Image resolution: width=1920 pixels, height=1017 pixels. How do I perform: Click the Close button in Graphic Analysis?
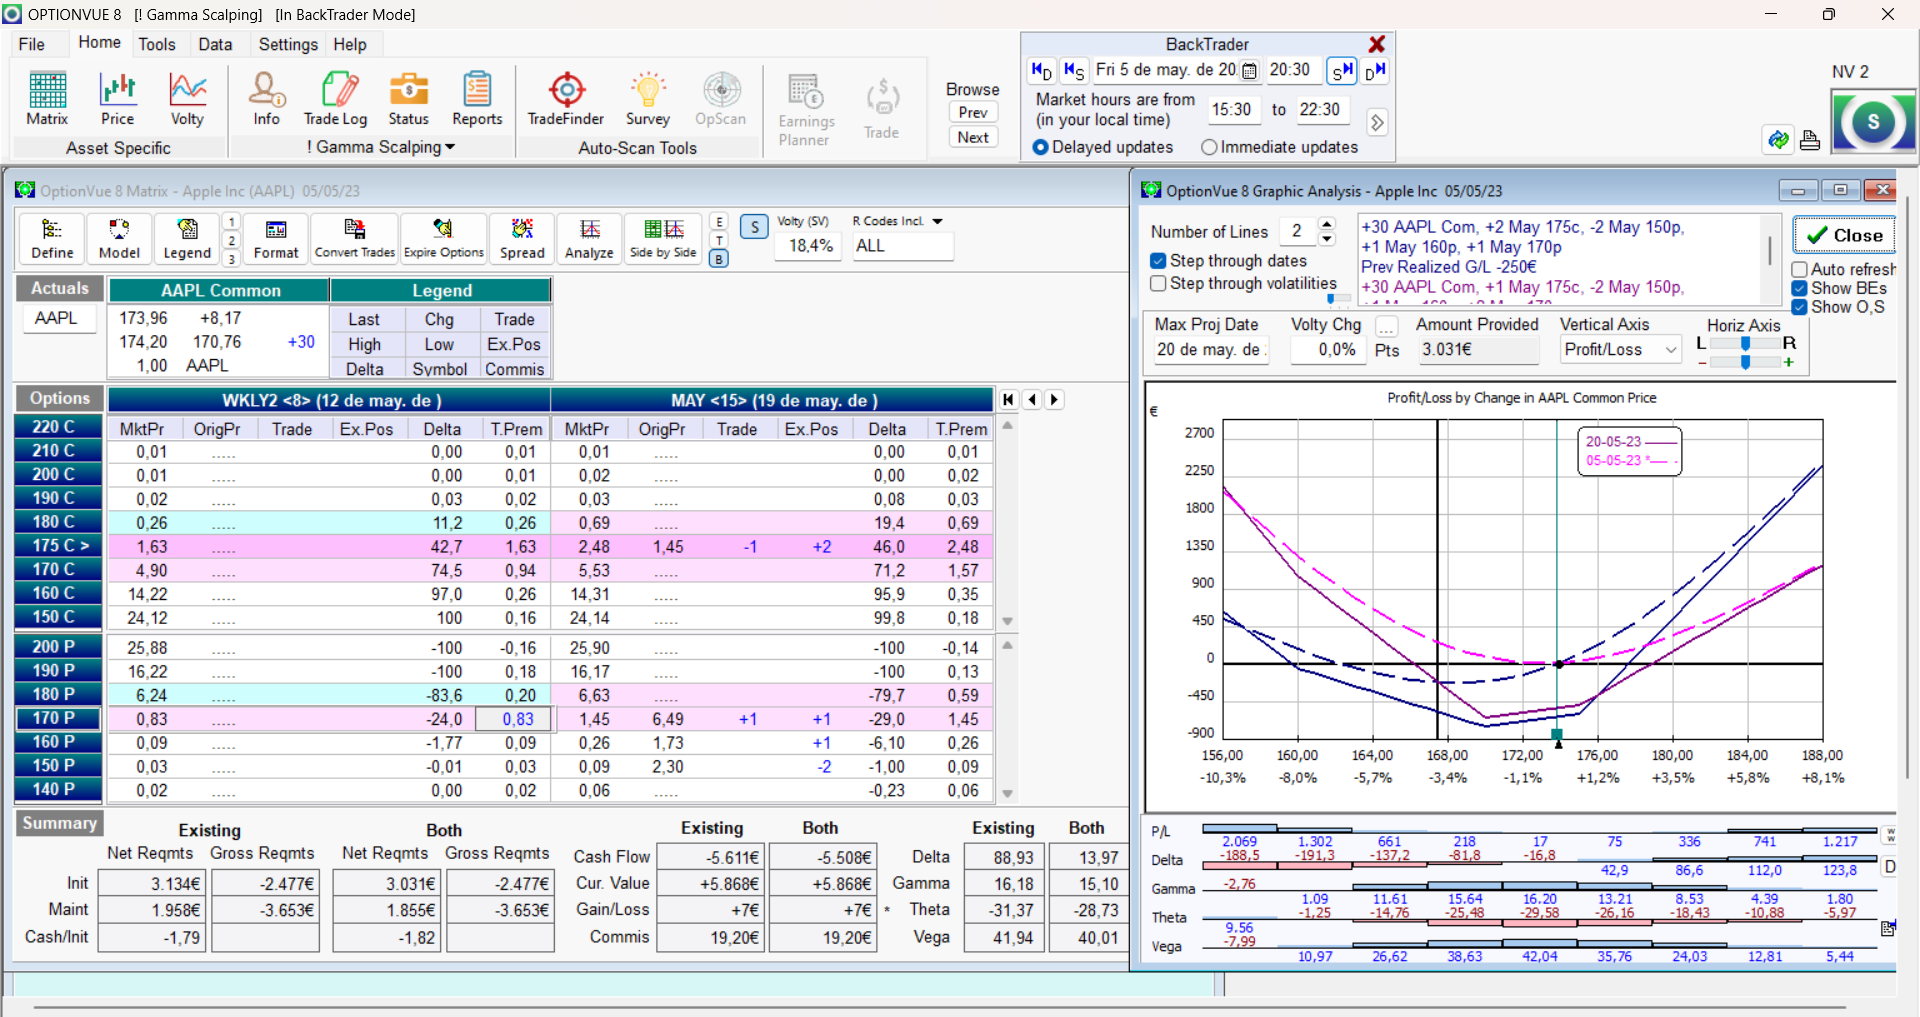pyautogui.click(x=1844, y=235)
